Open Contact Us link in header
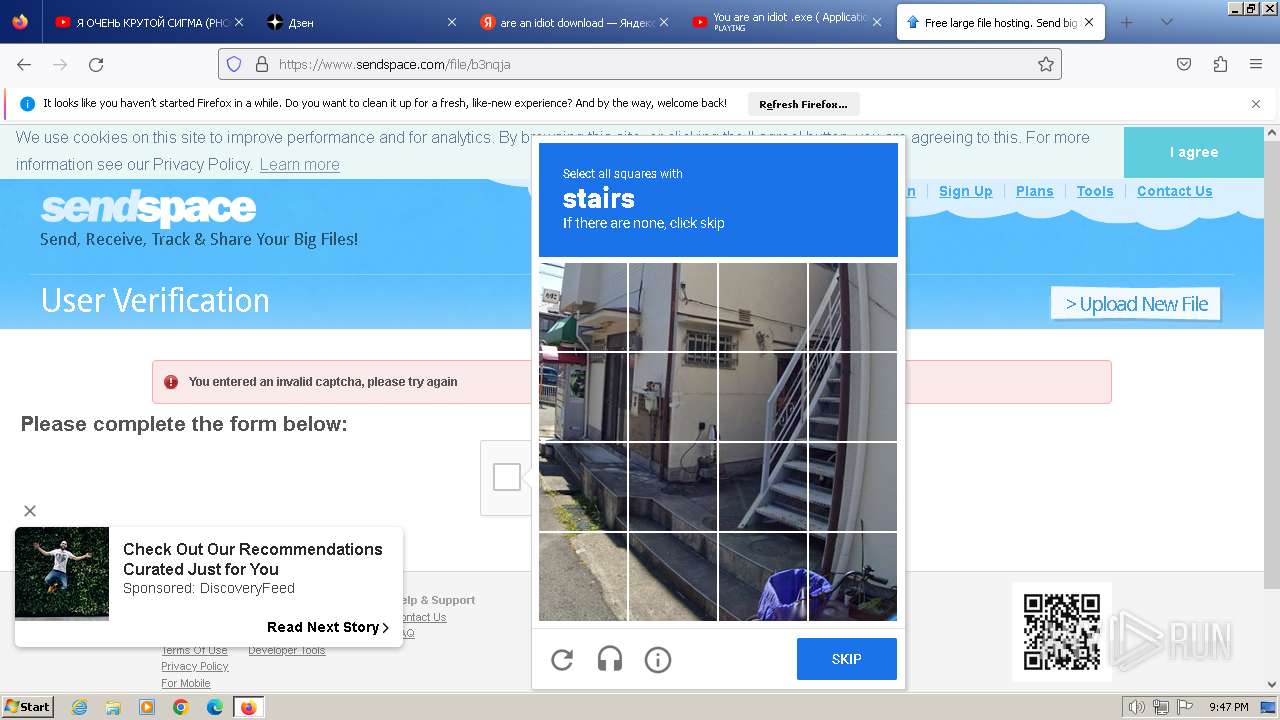 [x=1174, y=191]
